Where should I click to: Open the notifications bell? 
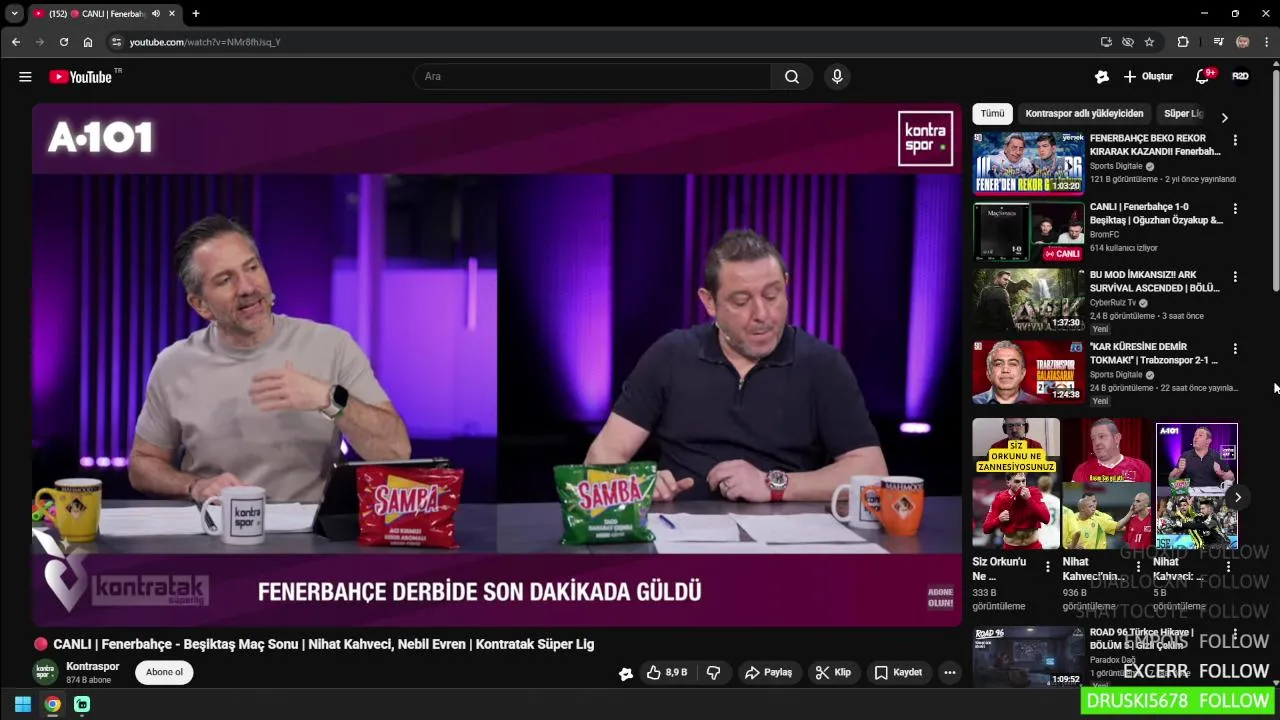(x=1203, y=77)
